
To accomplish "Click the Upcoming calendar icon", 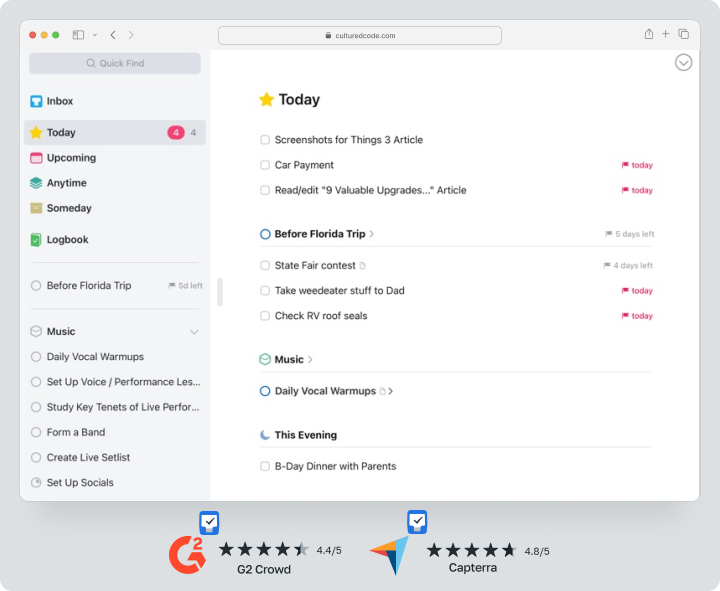I will click(36, 158).
